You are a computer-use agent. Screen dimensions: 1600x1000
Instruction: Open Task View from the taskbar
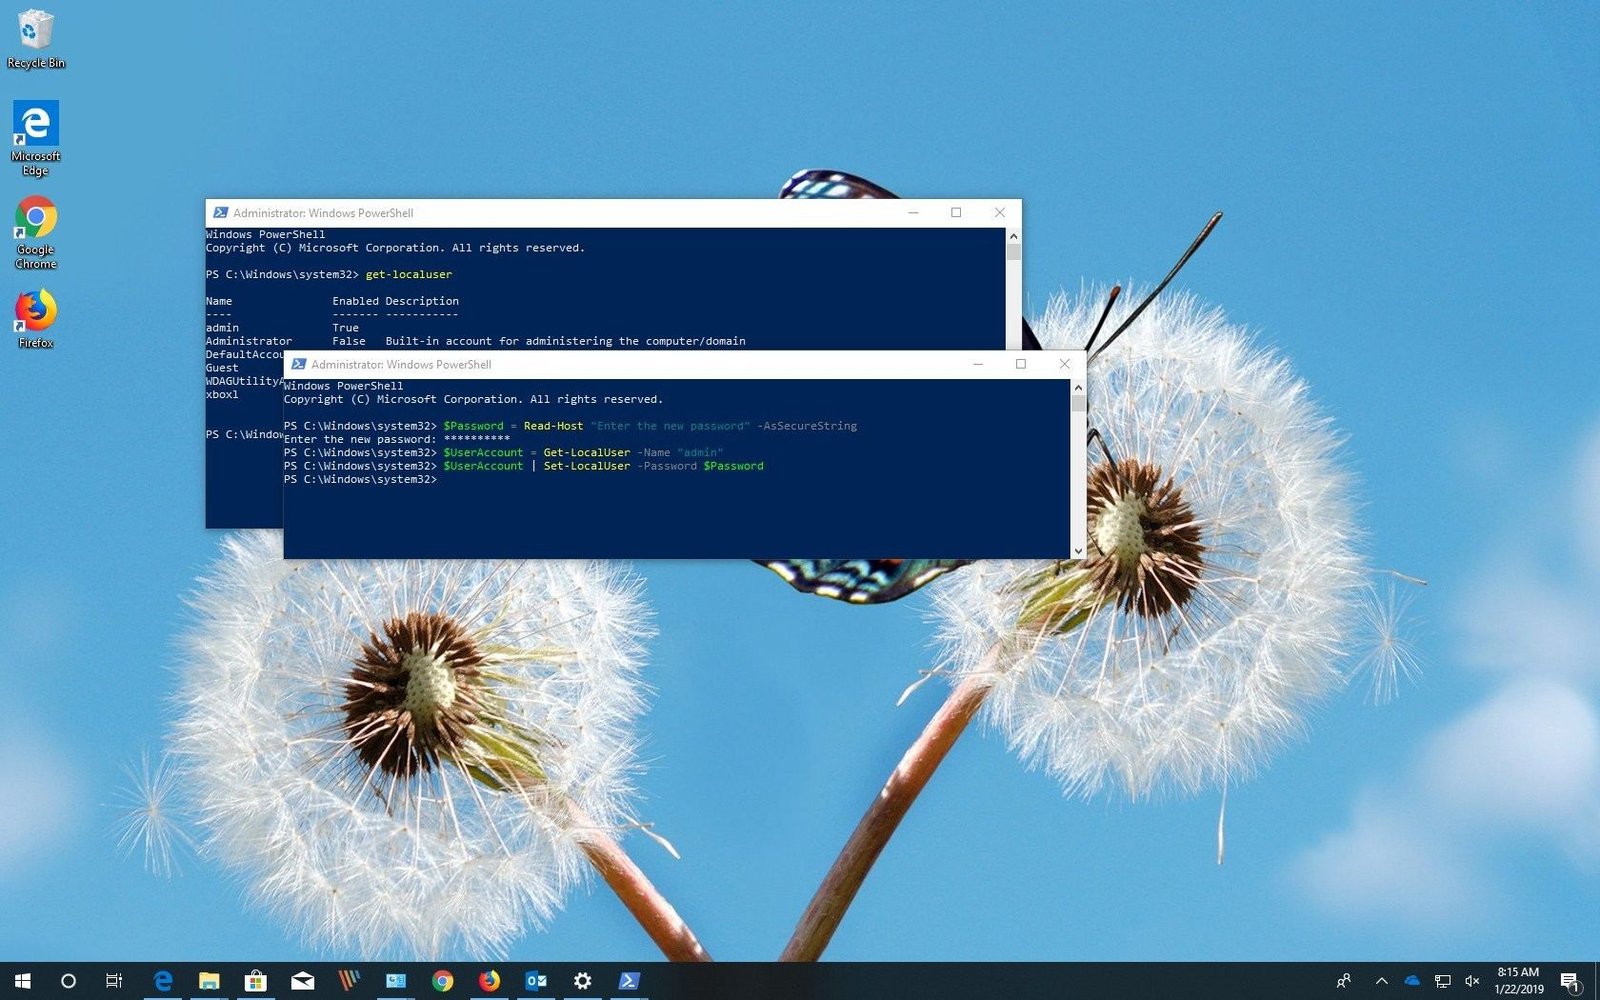tap(114, 981)
